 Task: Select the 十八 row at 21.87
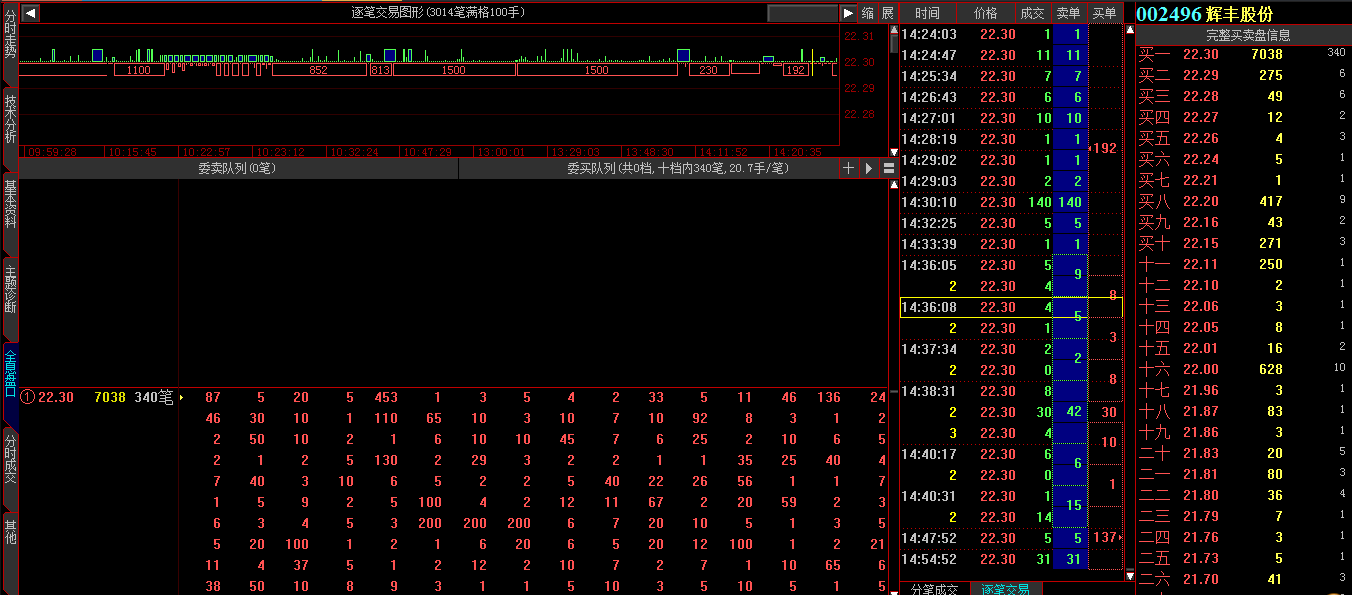[1243, 411]
